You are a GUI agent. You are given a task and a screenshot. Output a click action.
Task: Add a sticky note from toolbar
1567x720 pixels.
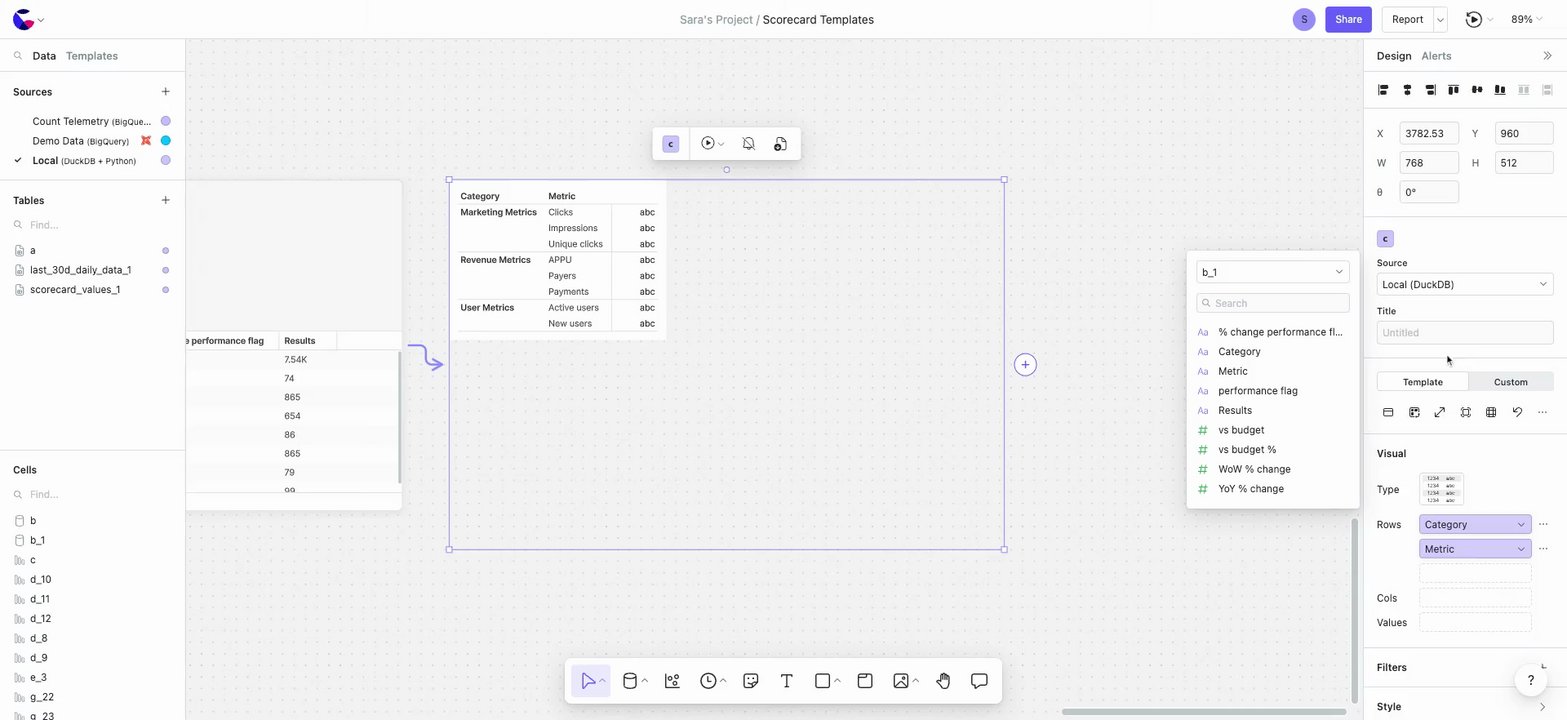tap(751, 681)
